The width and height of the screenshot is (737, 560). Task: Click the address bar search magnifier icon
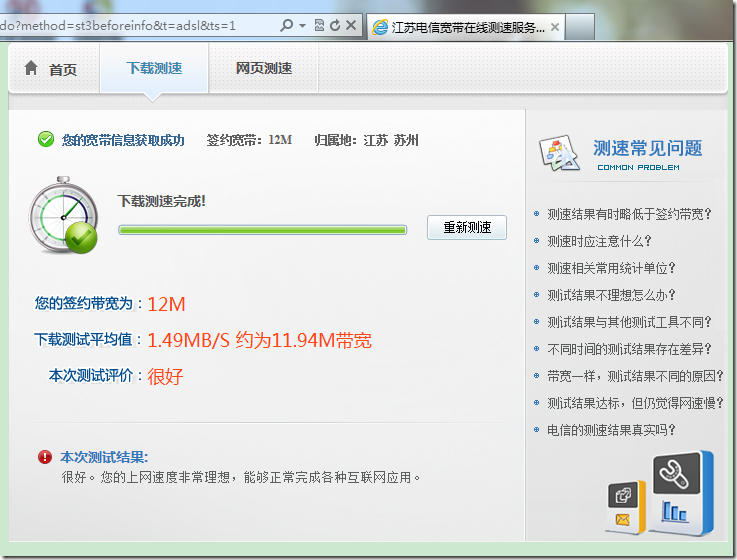[286, 25]
